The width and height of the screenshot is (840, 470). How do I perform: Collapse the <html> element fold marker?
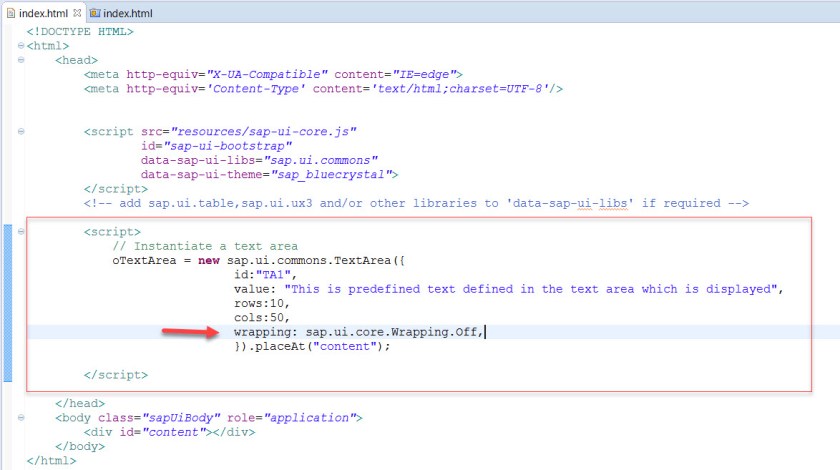(x=21, y=46)
